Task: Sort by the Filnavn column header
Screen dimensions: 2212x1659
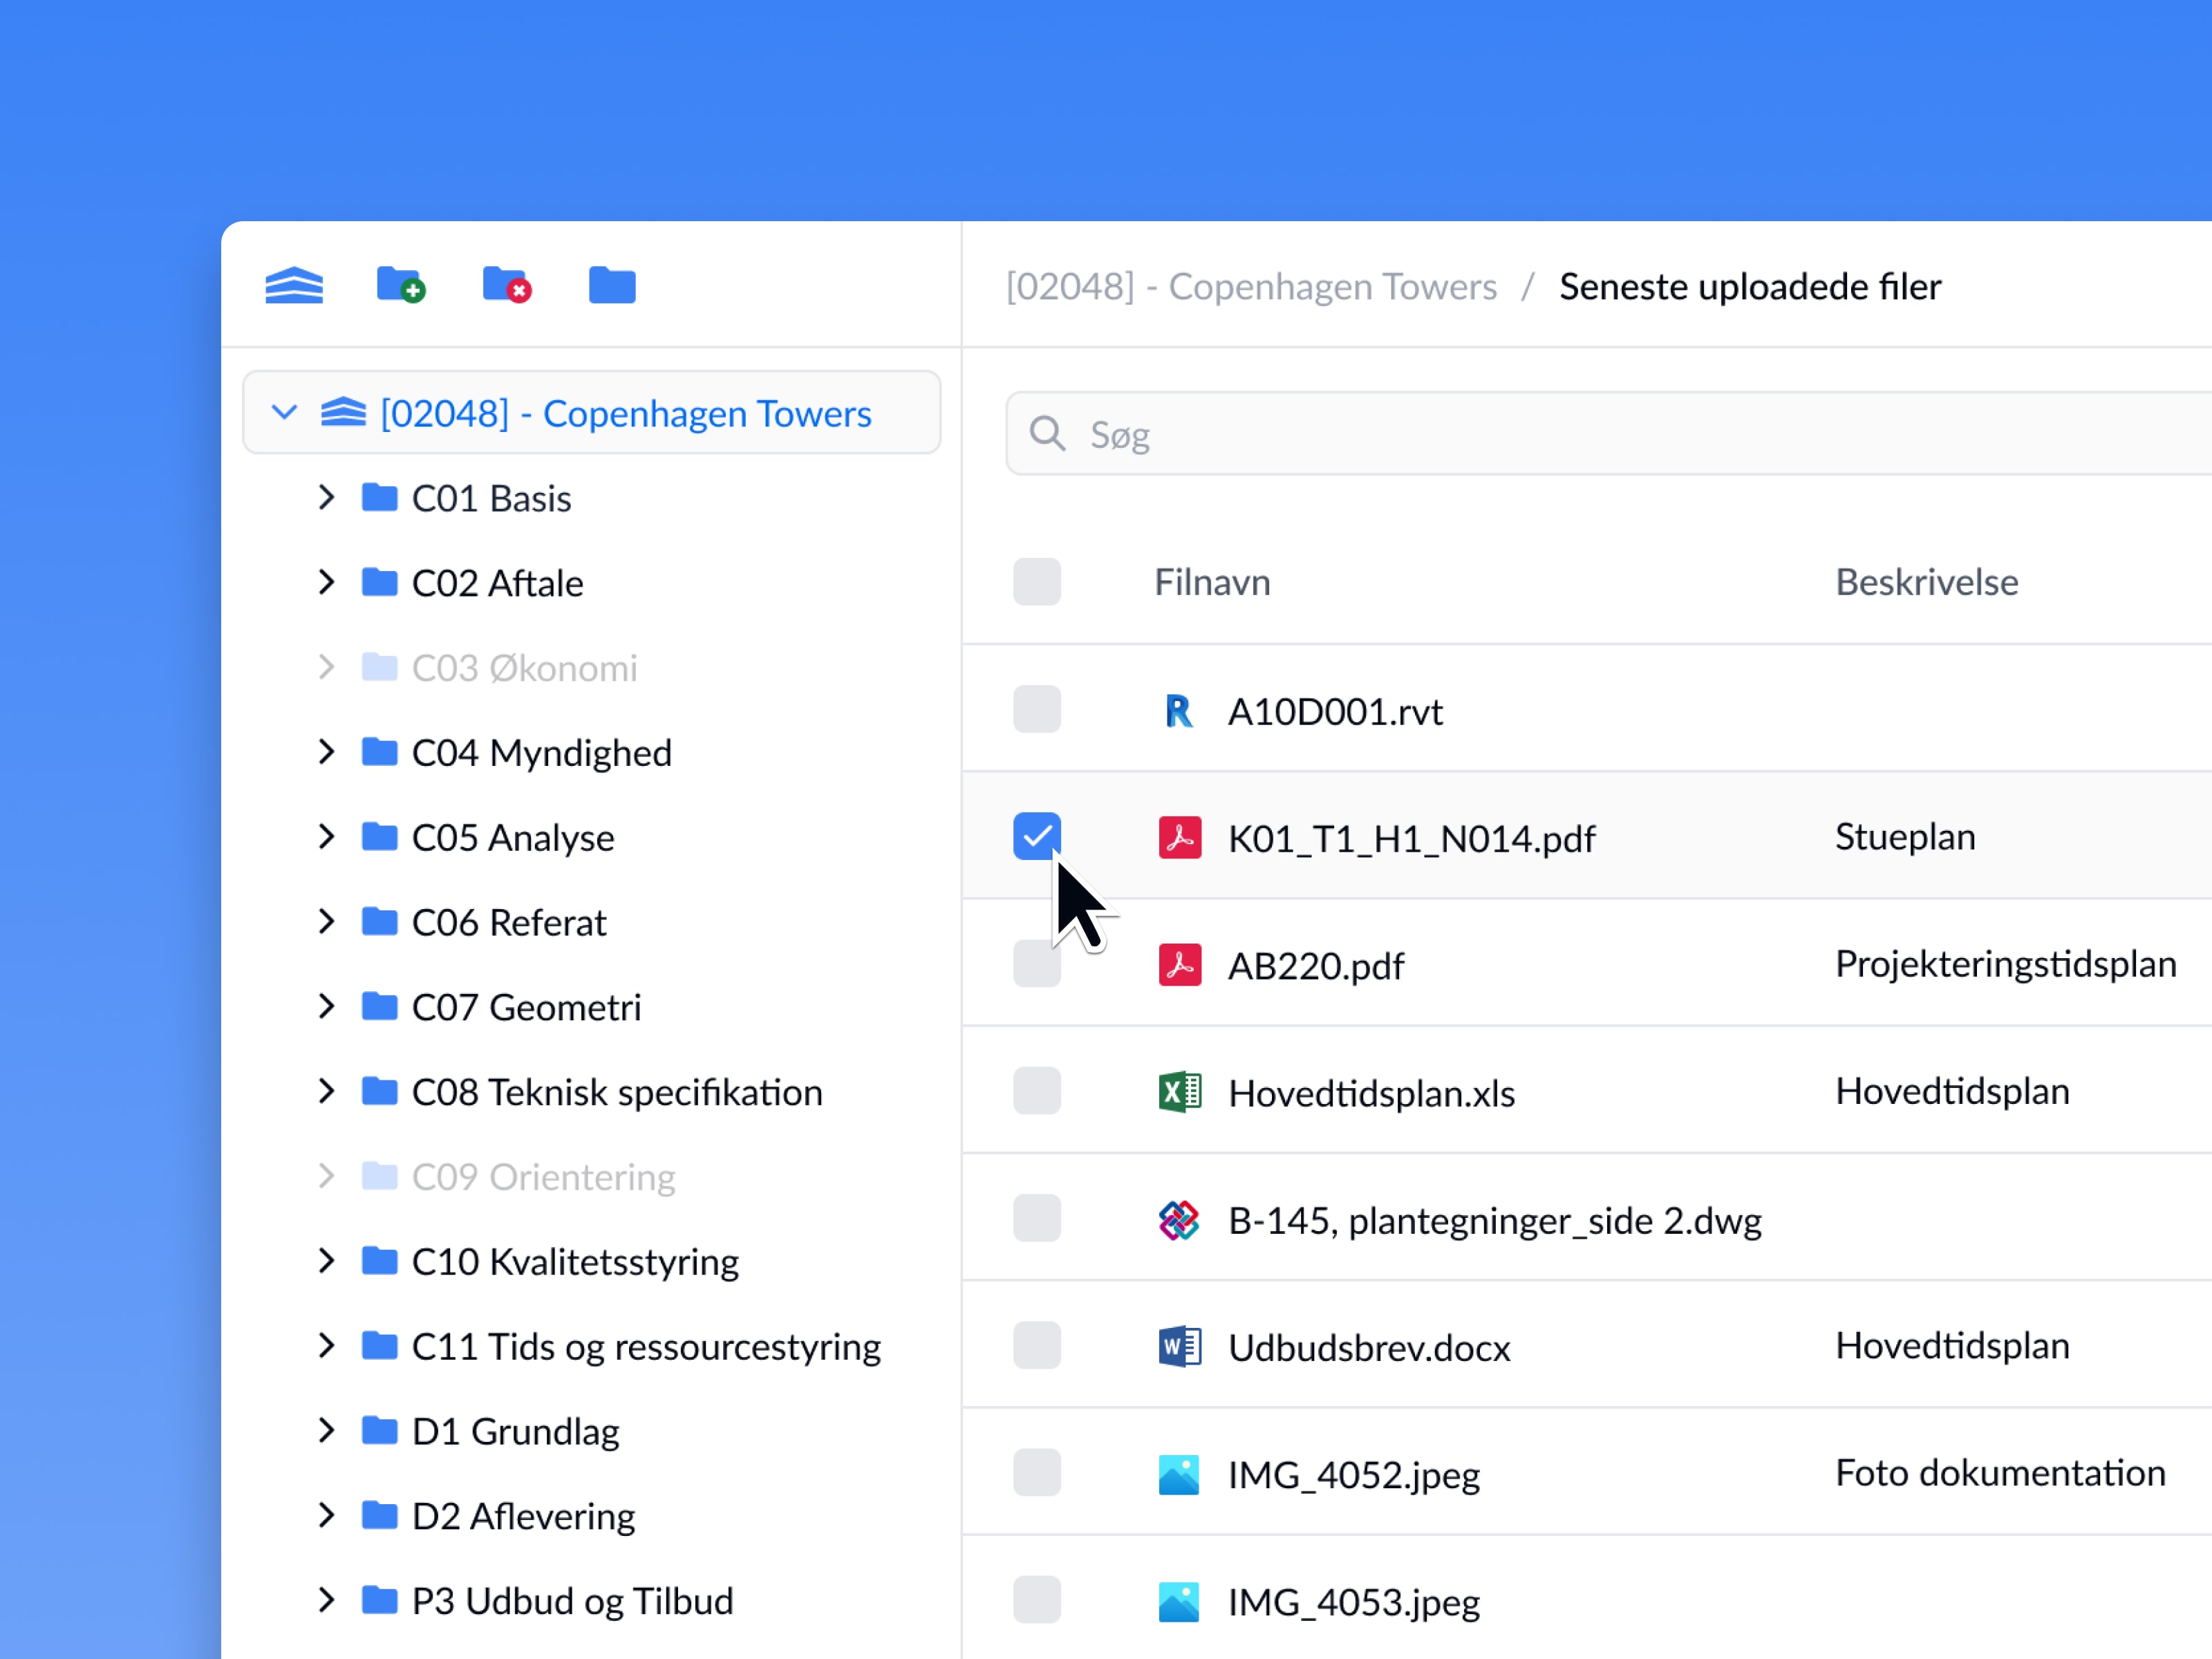Action: tap(1211, 581)
